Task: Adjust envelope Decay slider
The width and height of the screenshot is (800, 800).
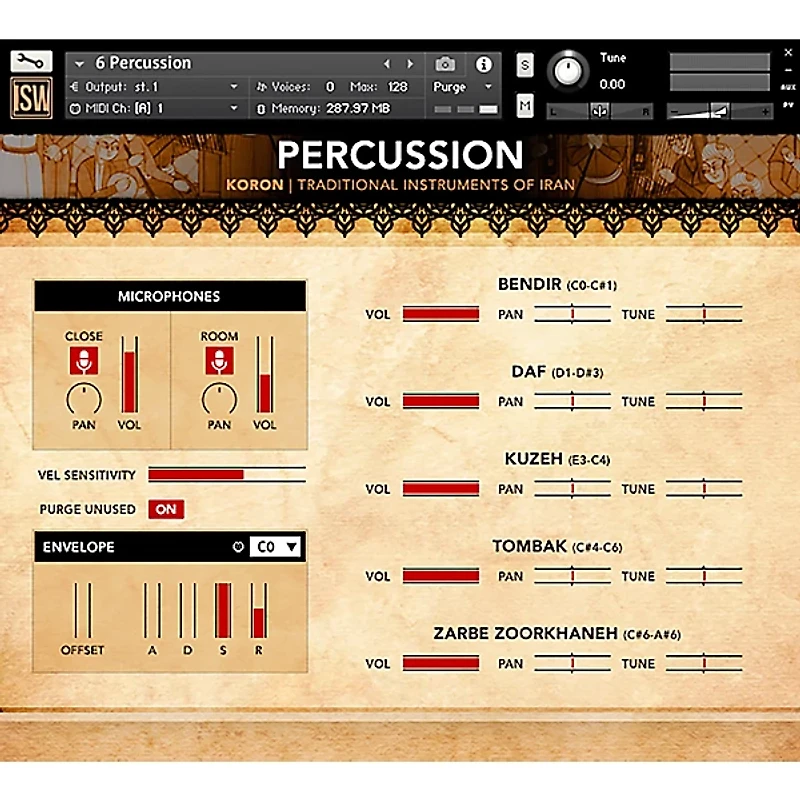Action: (188, 610)
